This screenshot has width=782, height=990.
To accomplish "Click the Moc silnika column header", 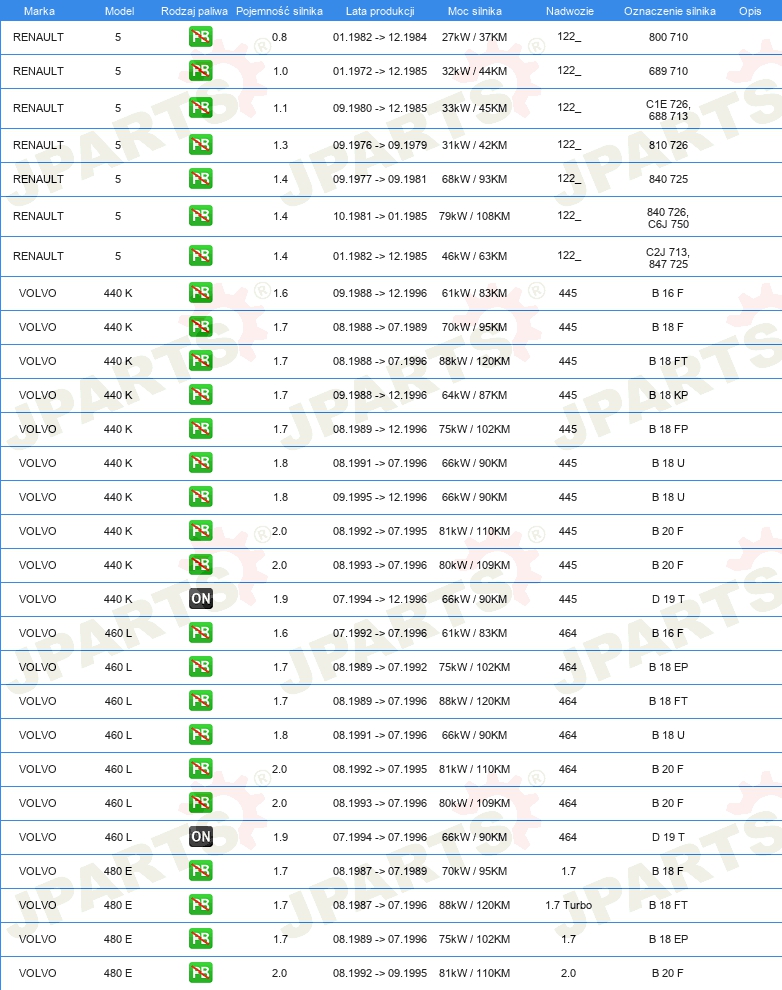I will coord(475,11).
